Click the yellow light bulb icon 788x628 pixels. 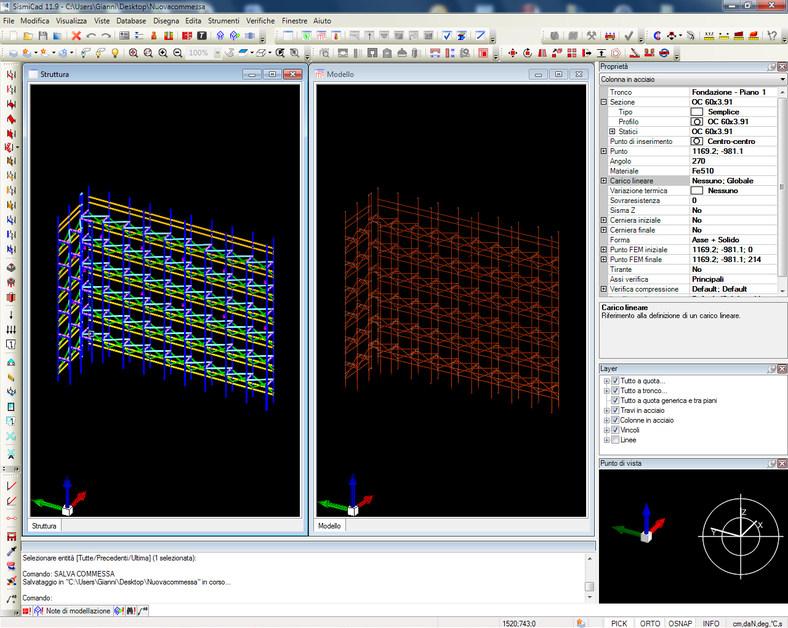pos(114,52)
